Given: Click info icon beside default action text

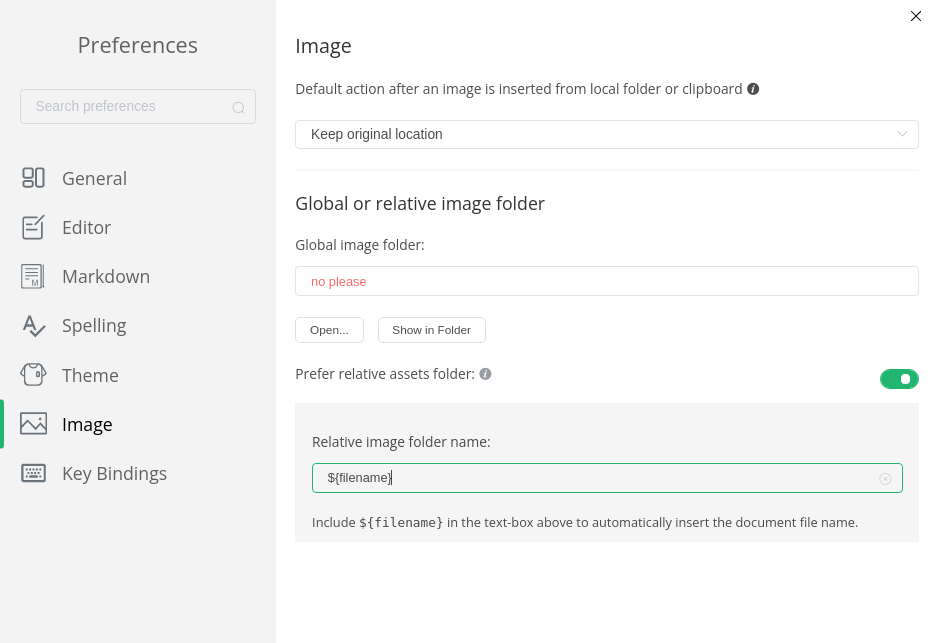Looking at the screenshot, I should point(753,89).
